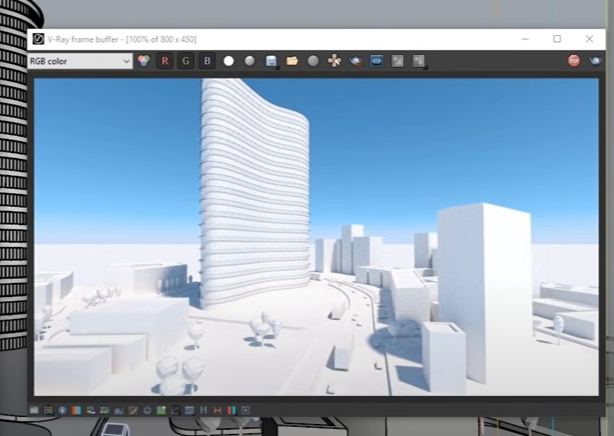The width and height of the screenshot is (614, 436).
Task: Enable Track mouse while rendering icon
Action: (356, 61)
